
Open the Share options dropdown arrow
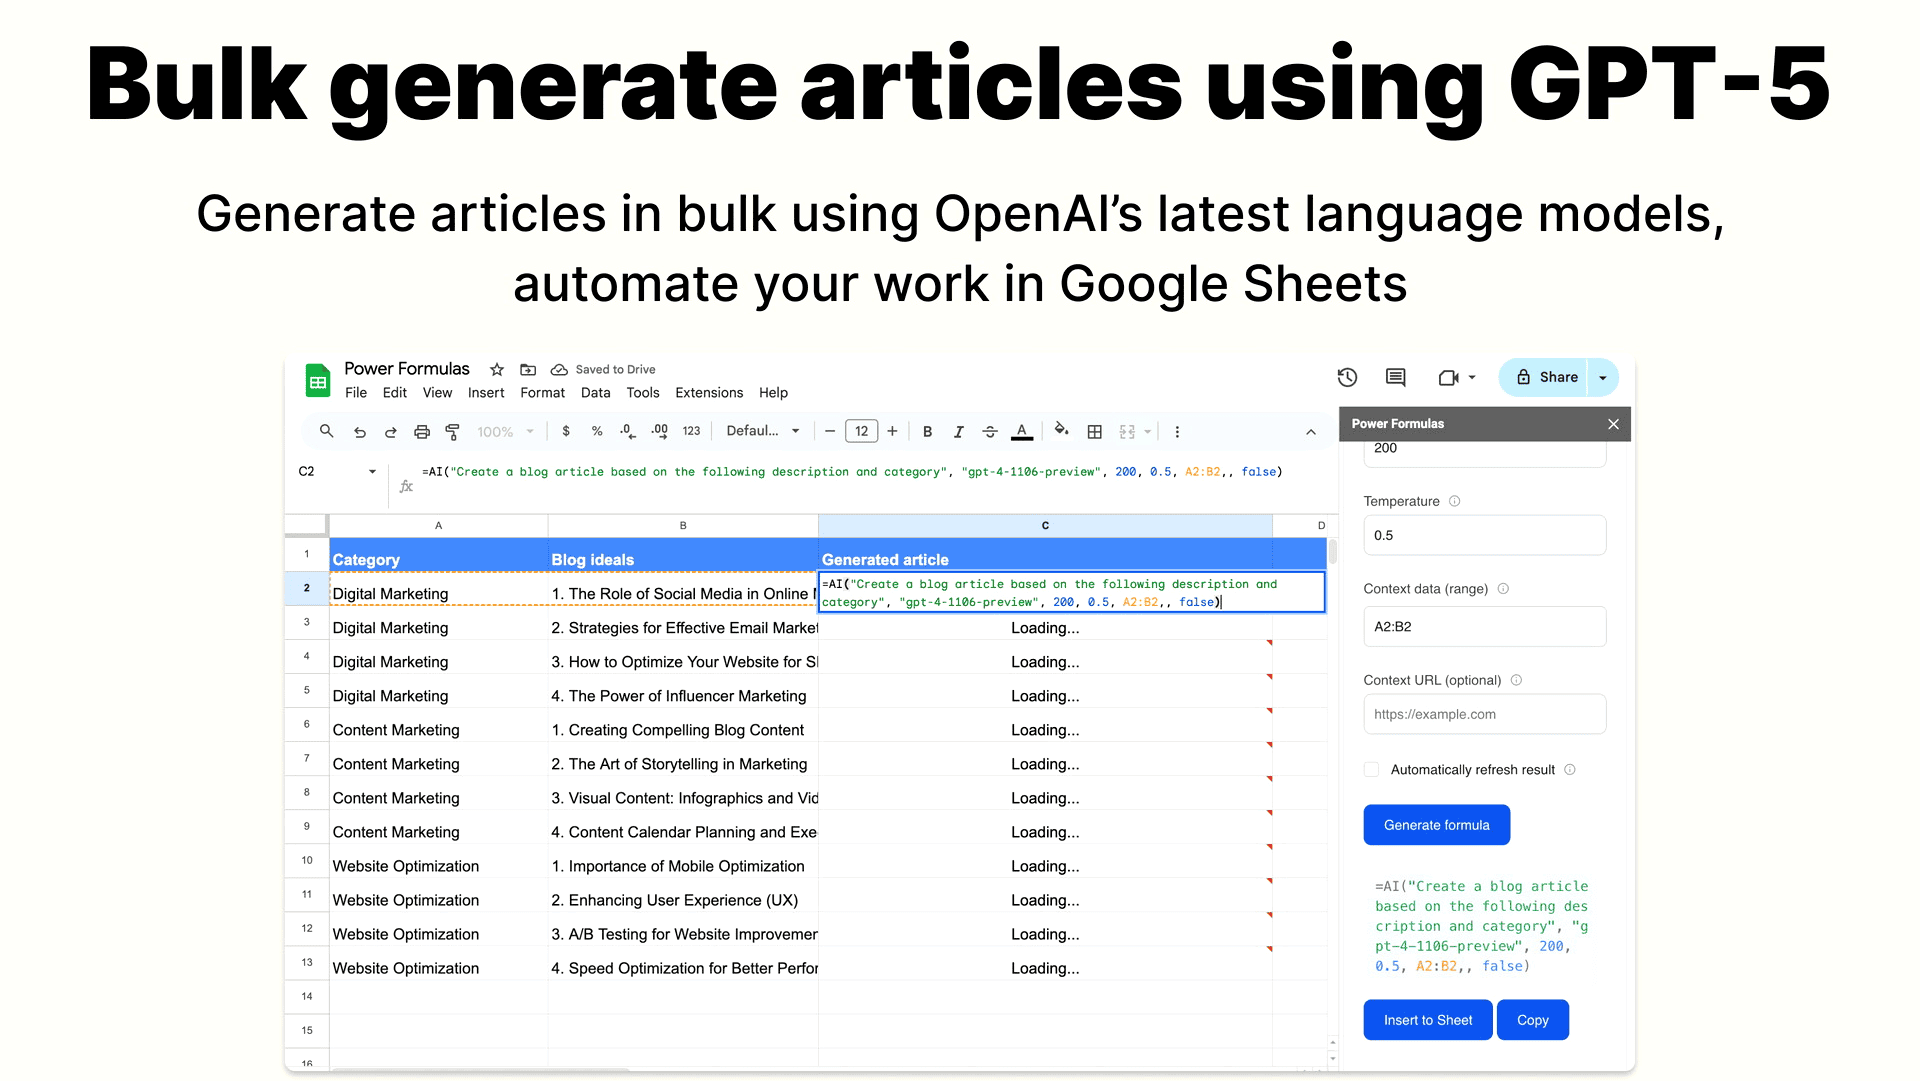click(x=1603, y=377)
